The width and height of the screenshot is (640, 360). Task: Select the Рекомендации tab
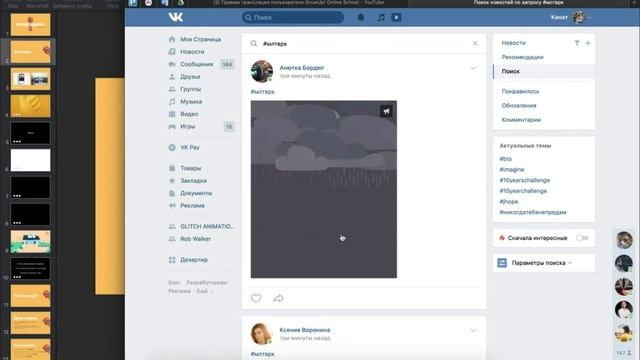pos(522,57)
